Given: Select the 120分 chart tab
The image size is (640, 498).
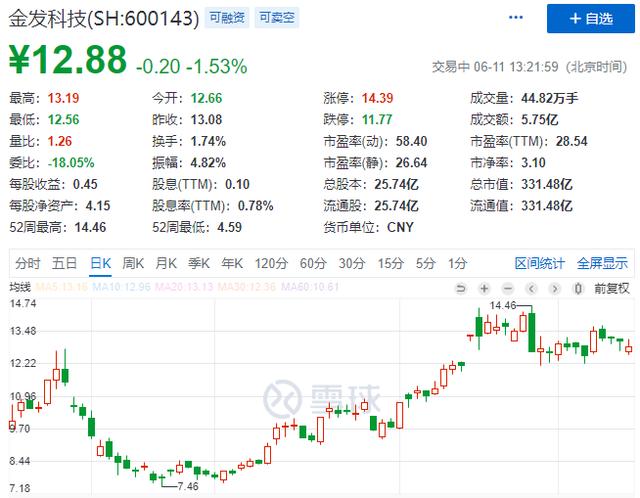Looking at the screenshot, I should [x=271, y=263].
